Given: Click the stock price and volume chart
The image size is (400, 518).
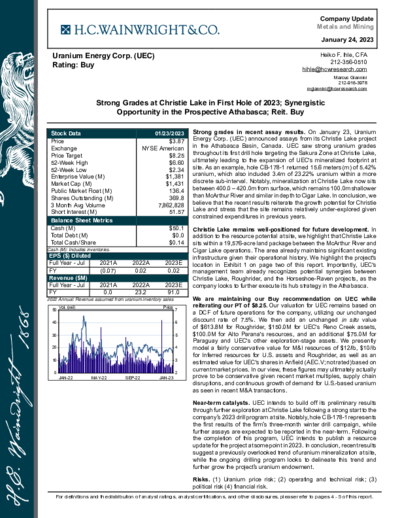Looking at the screenshot, I should click(x=117, y=342).
